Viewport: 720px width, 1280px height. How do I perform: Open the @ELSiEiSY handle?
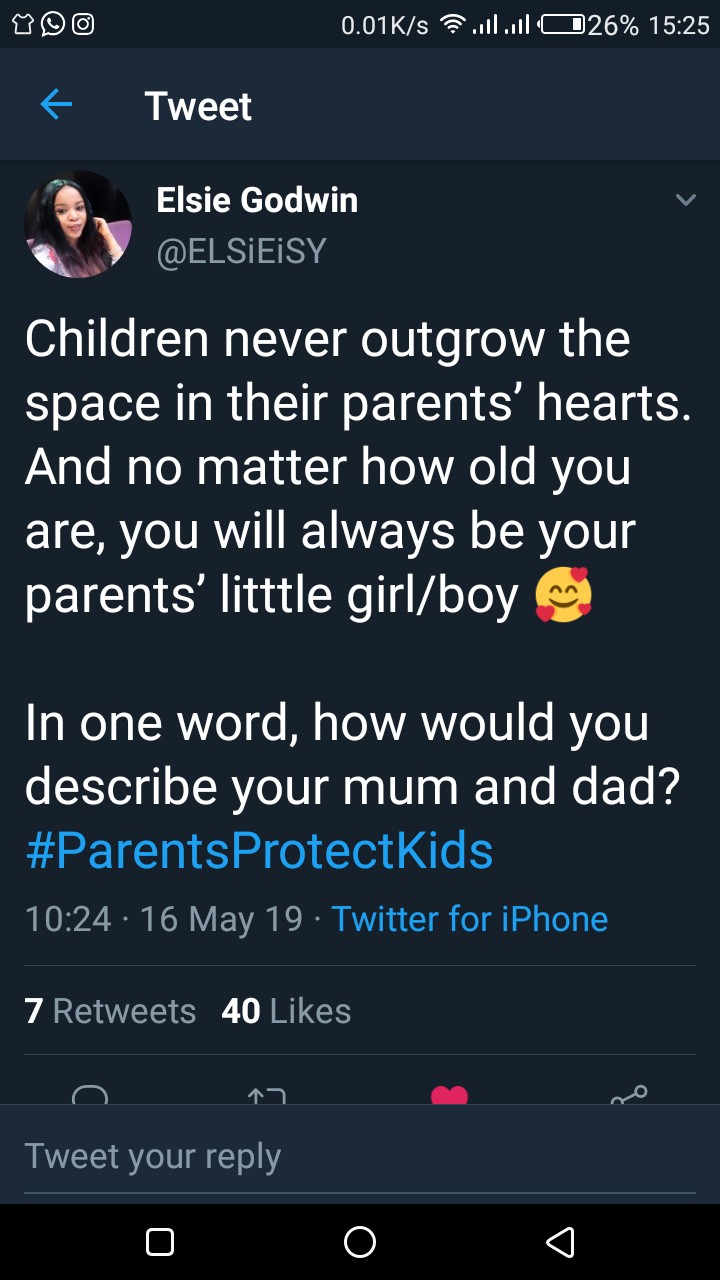[241, 250]
